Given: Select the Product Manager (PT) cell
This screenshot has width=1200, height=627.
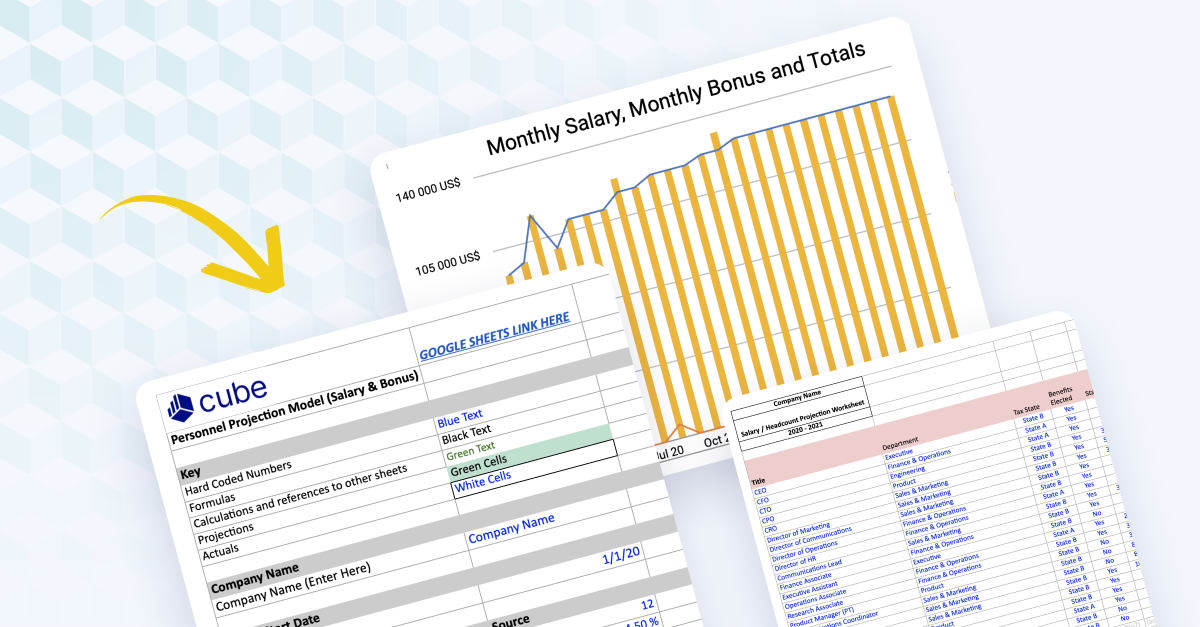Looking at the screenshot, I should click(822, 617).
